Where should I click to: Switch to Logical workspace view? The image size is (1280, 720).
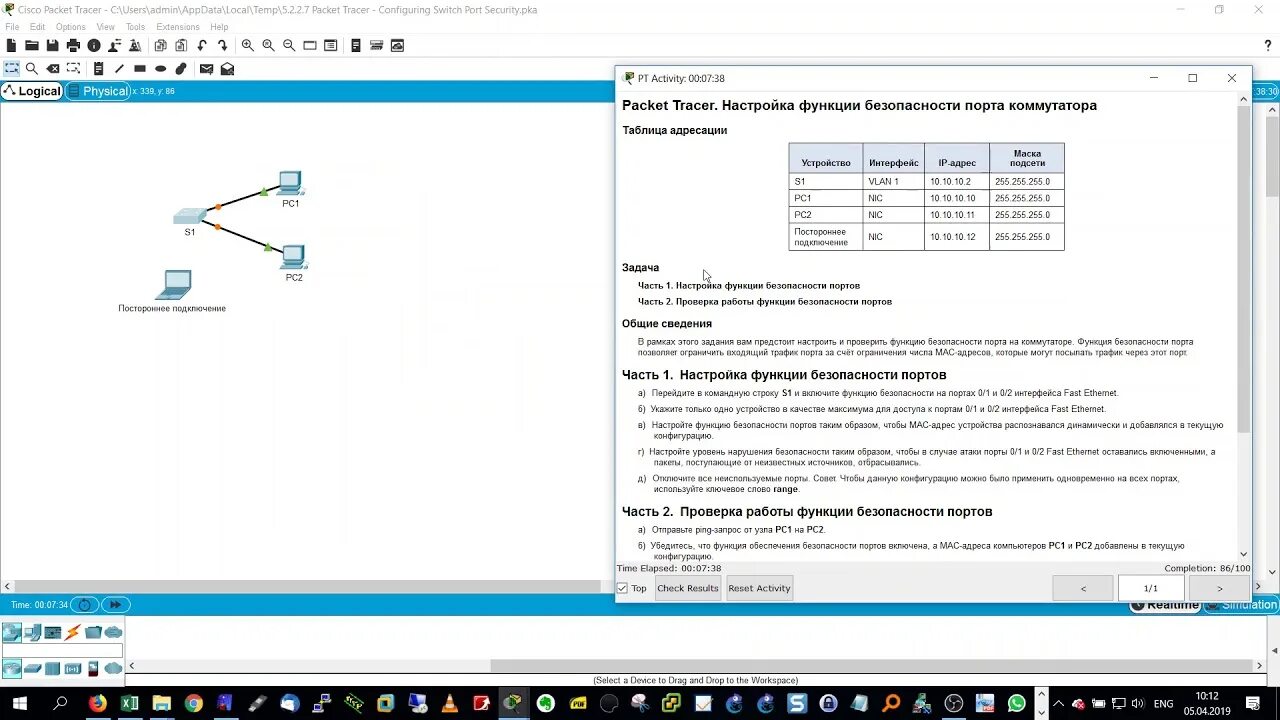32,91
